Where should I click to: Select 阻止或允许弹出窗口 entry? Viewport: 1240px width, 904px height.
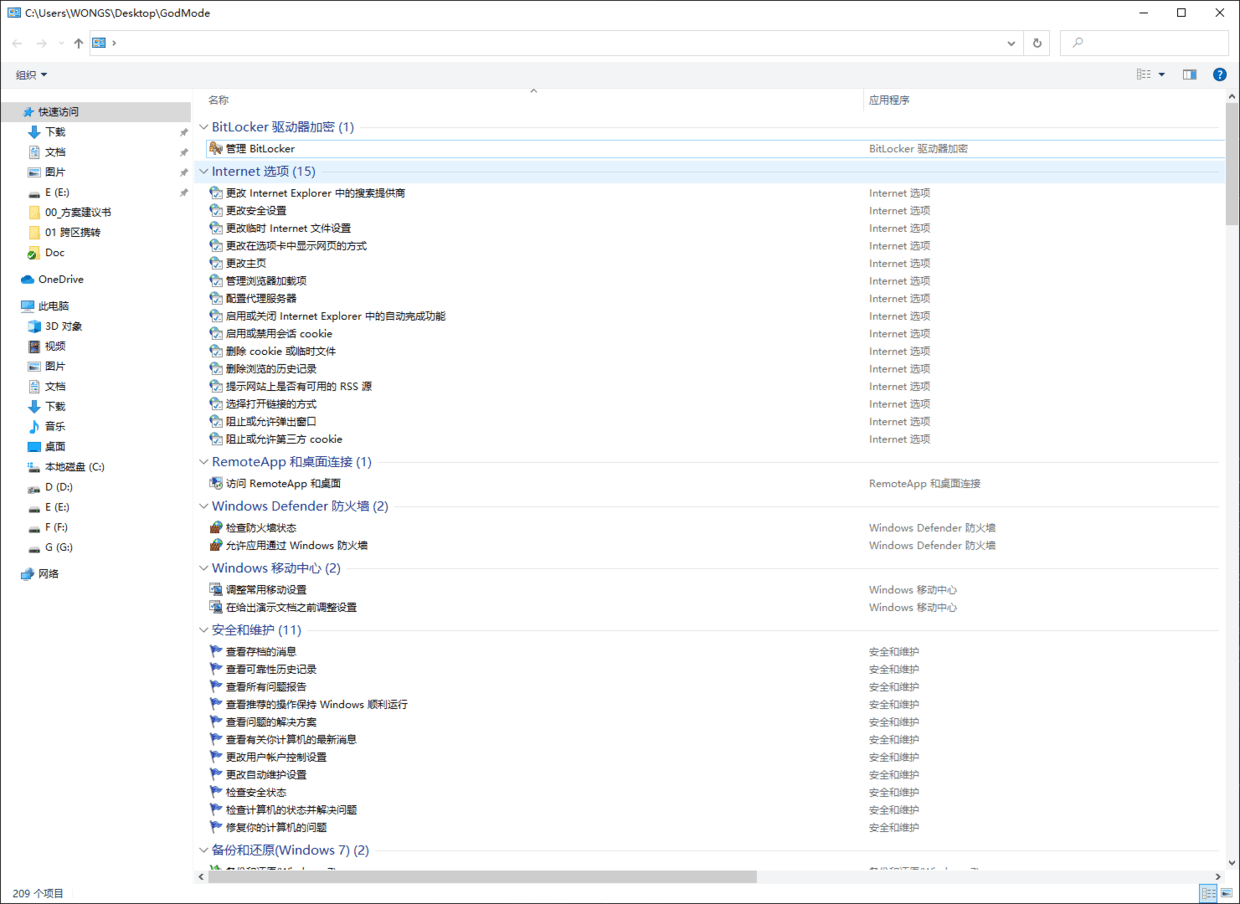(271, 421)
